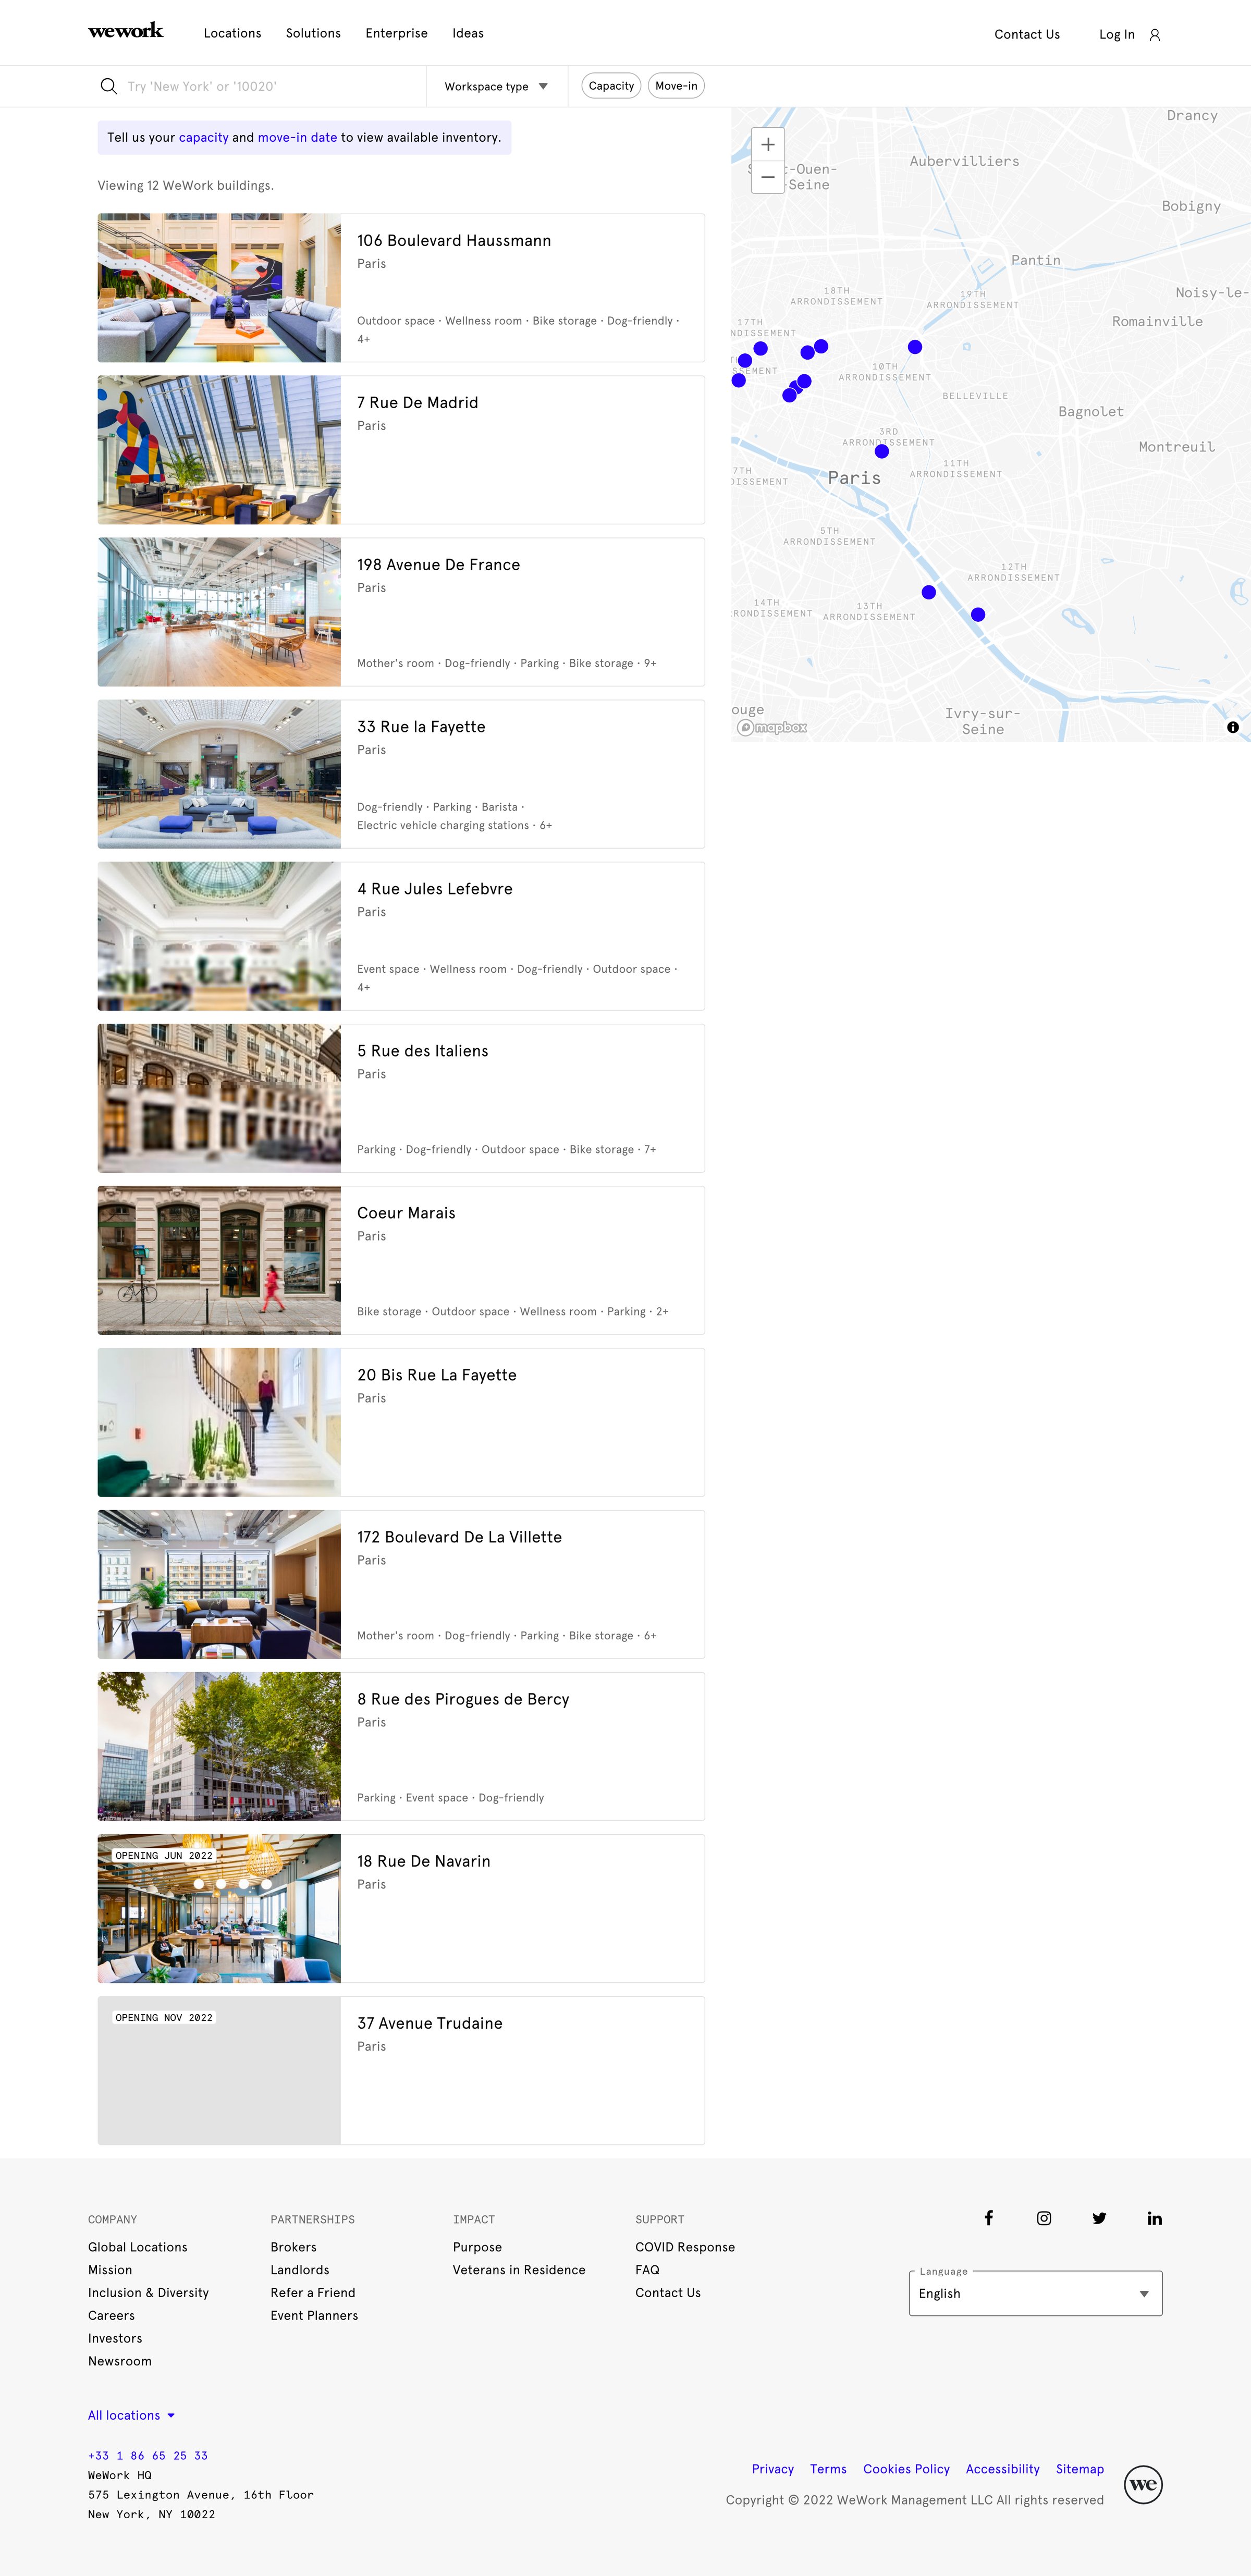Select the map pin near 19th Arrondissement

pyautogui.click(x=915, y=347)
